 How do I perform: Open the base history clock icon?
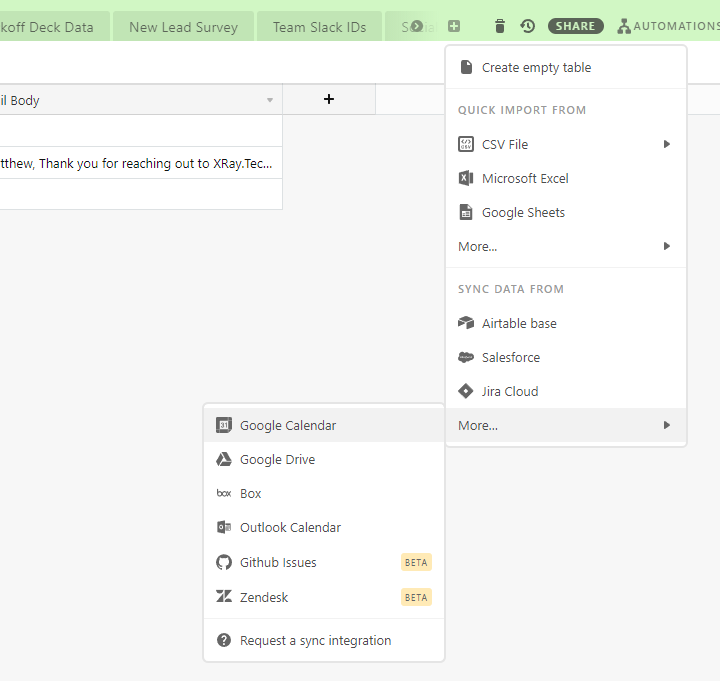[528, 26]
